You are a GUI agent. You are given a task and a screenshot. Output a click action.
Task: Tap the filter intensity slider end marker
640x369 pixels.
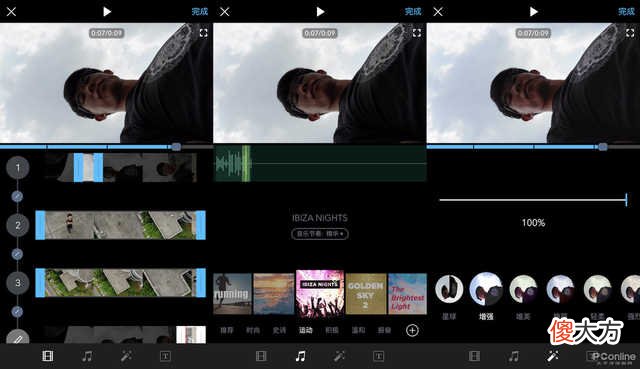point(626,200)
